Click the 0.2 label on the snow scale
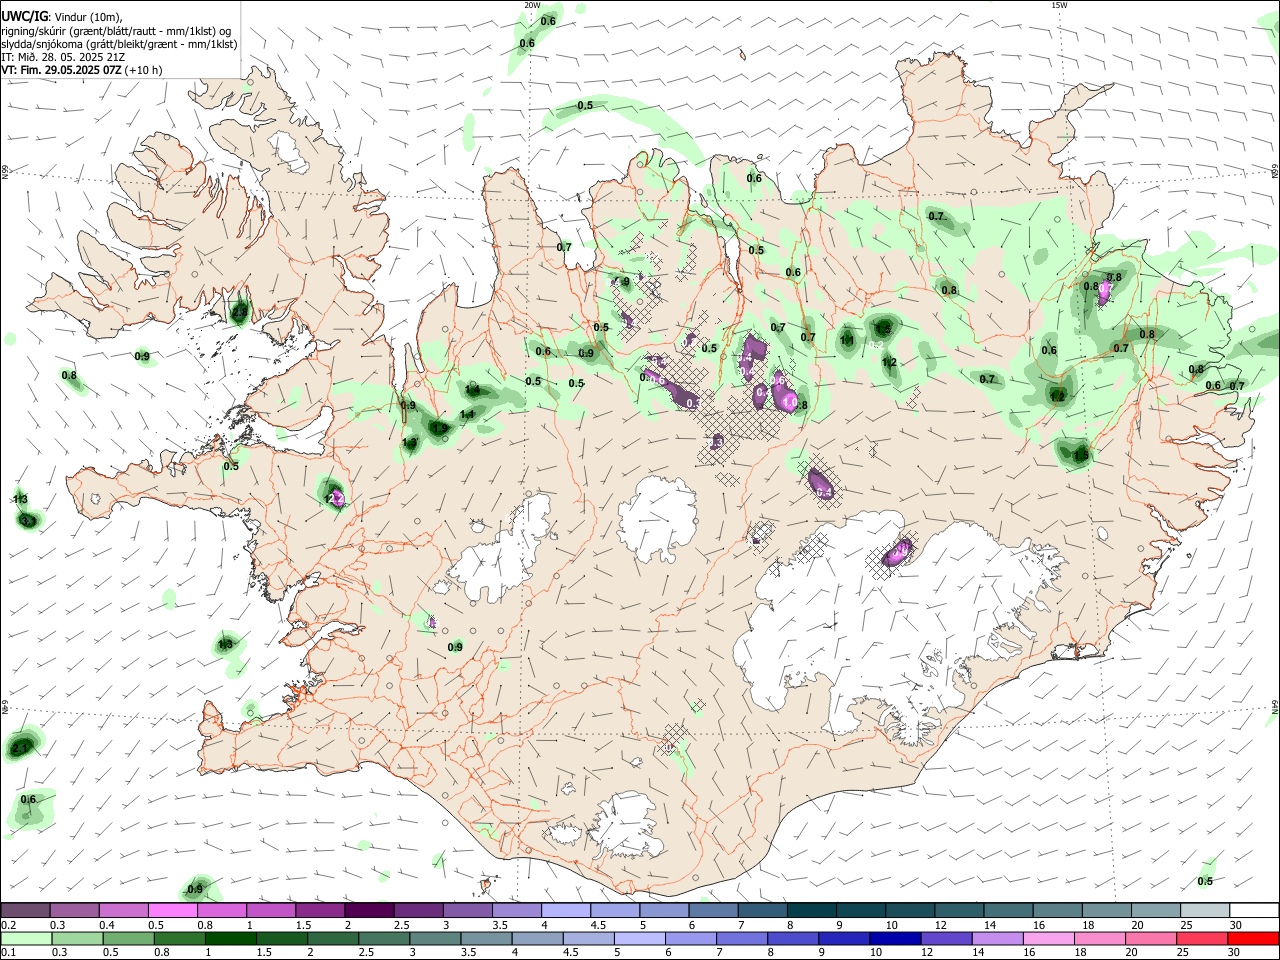 point(8,925)
